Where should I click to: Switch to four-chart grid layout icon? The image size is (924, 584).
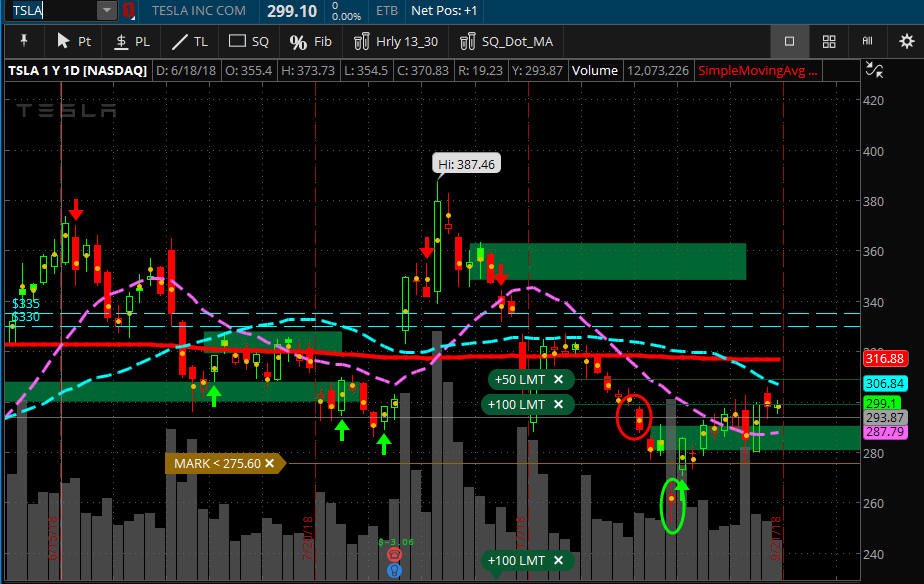click(829, 41)
